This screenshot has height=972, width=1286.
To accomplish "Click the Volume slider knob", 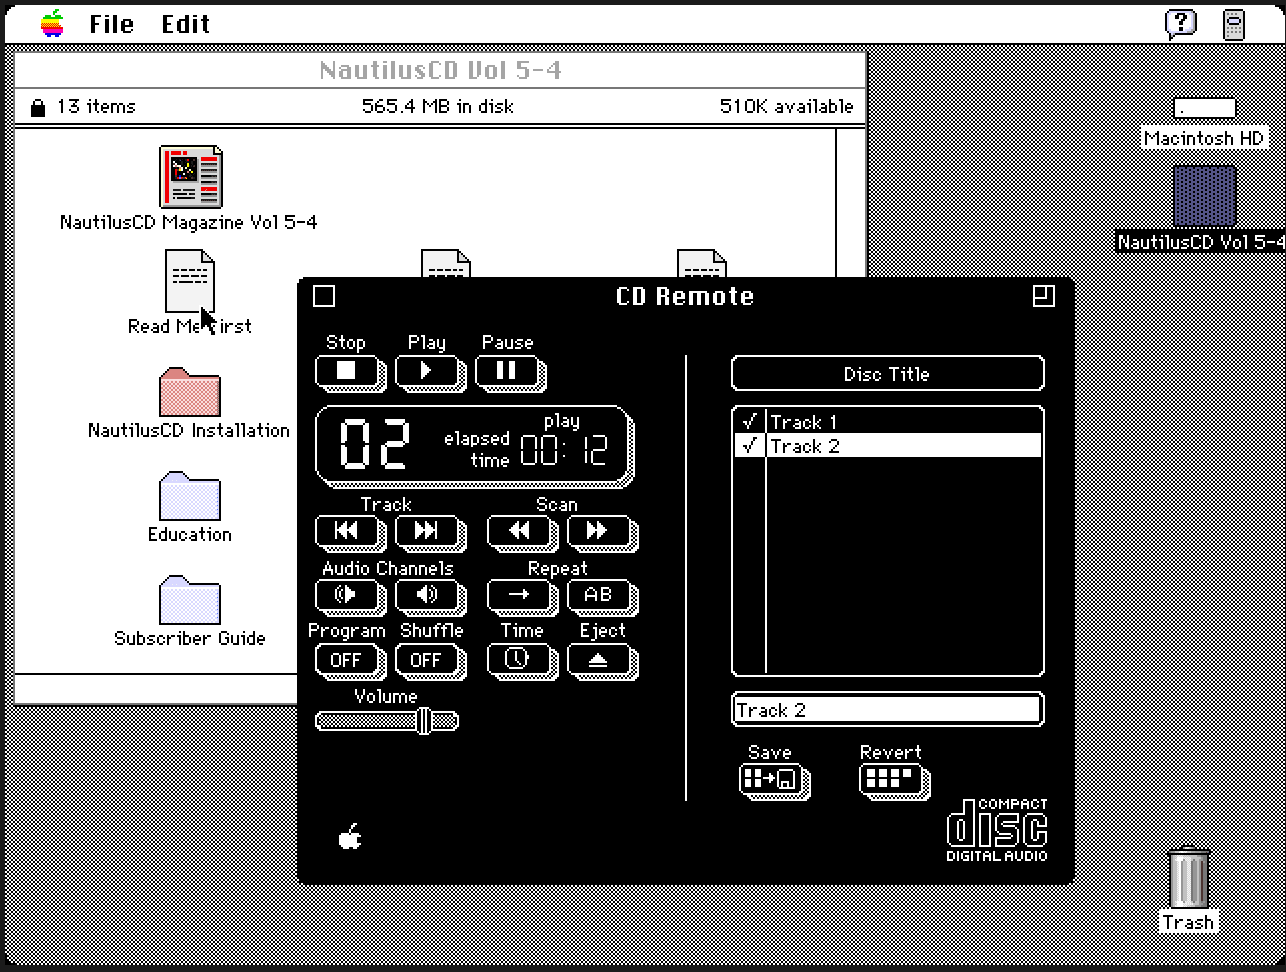I will coord(424,721).
